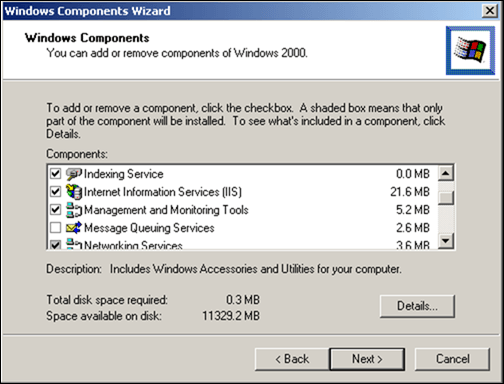The height and width of the screenshot is (384, 504).
Task: Cancel the Windows Components Wizard
Action: pos(452,359)
